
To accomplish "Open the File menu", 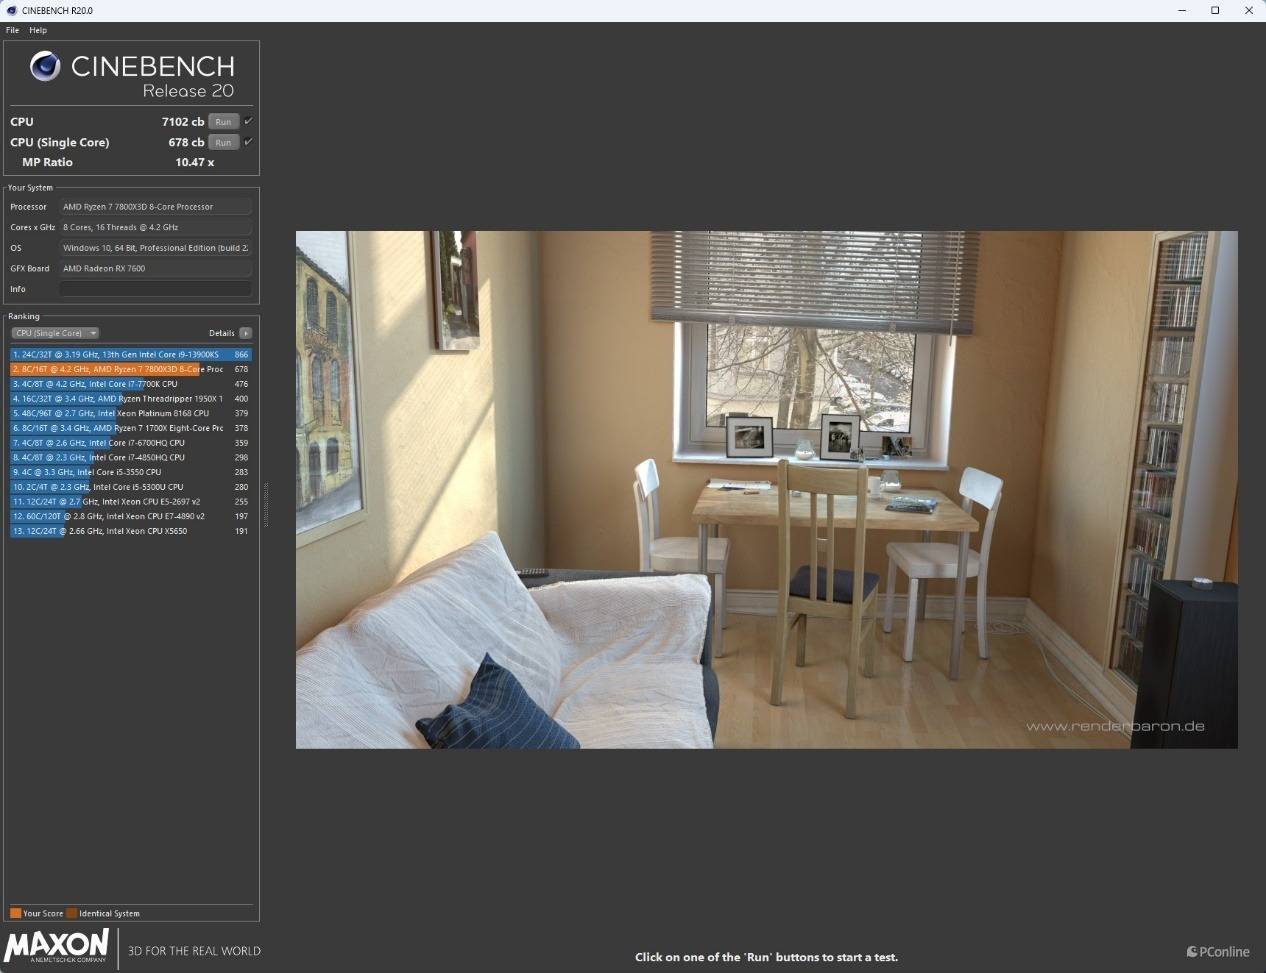I will coord(12,30).
